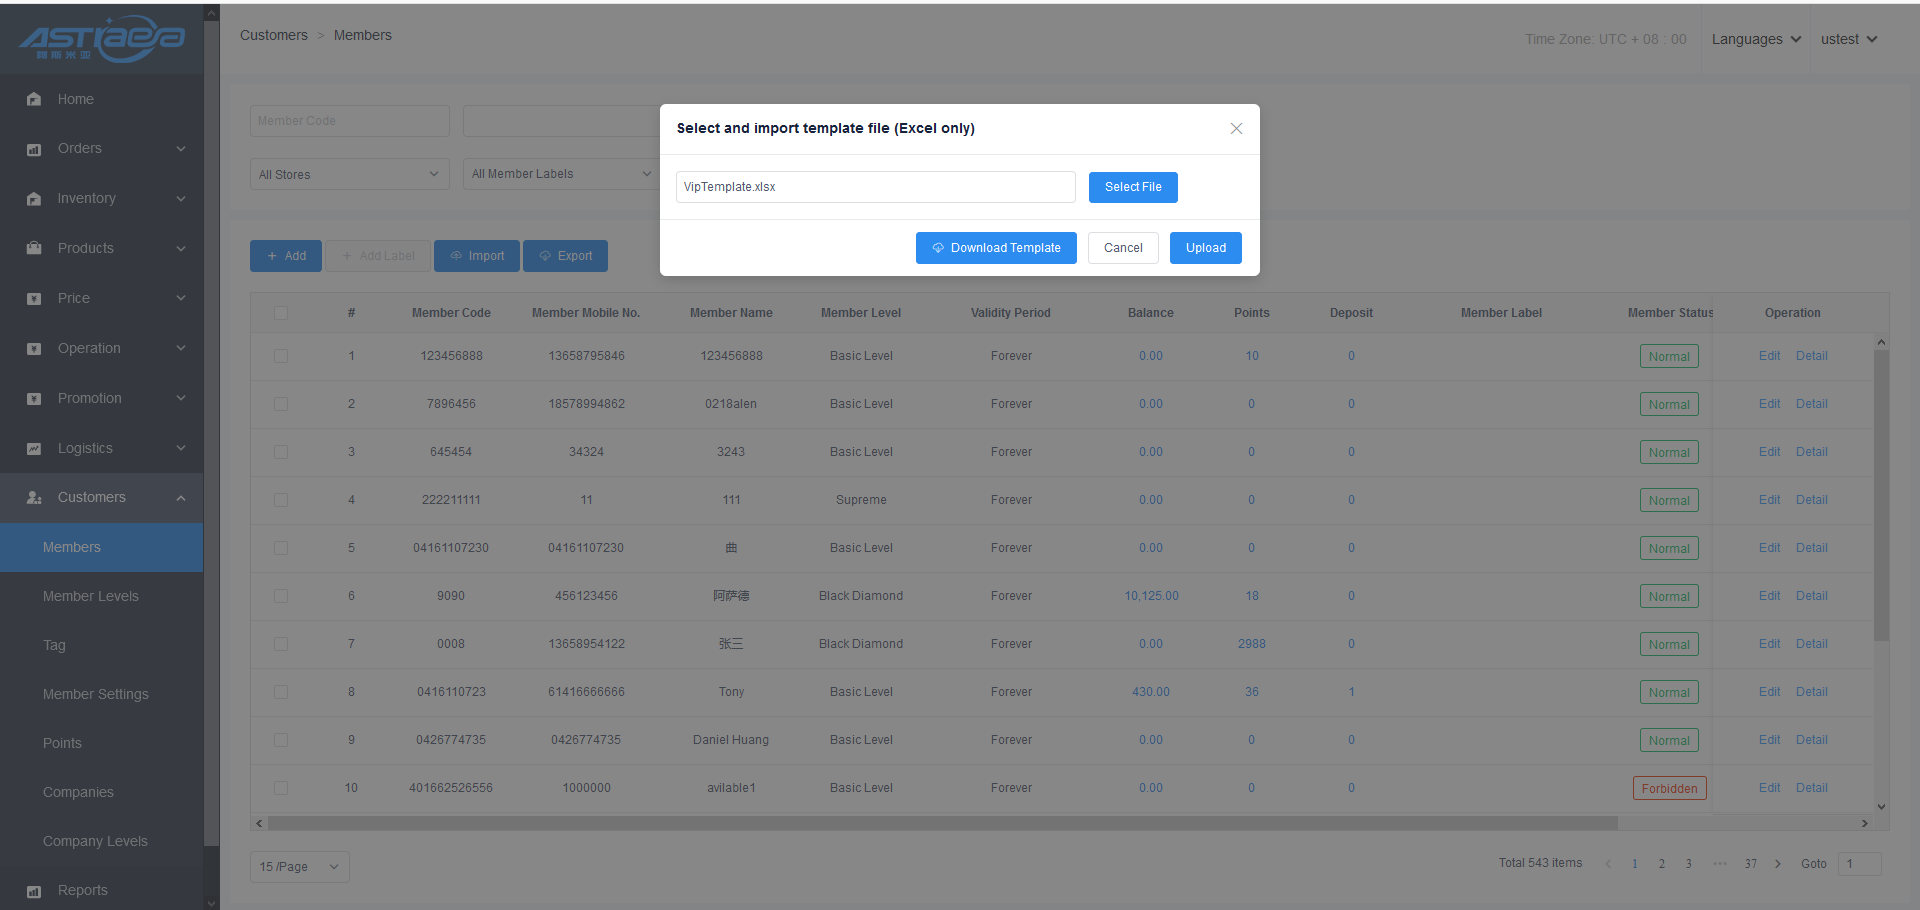Image resolution: width=1920 pixels, height=910 pixels.
Task: Open Member Levels in the sidebar
Action: click(x=91, y=596)
